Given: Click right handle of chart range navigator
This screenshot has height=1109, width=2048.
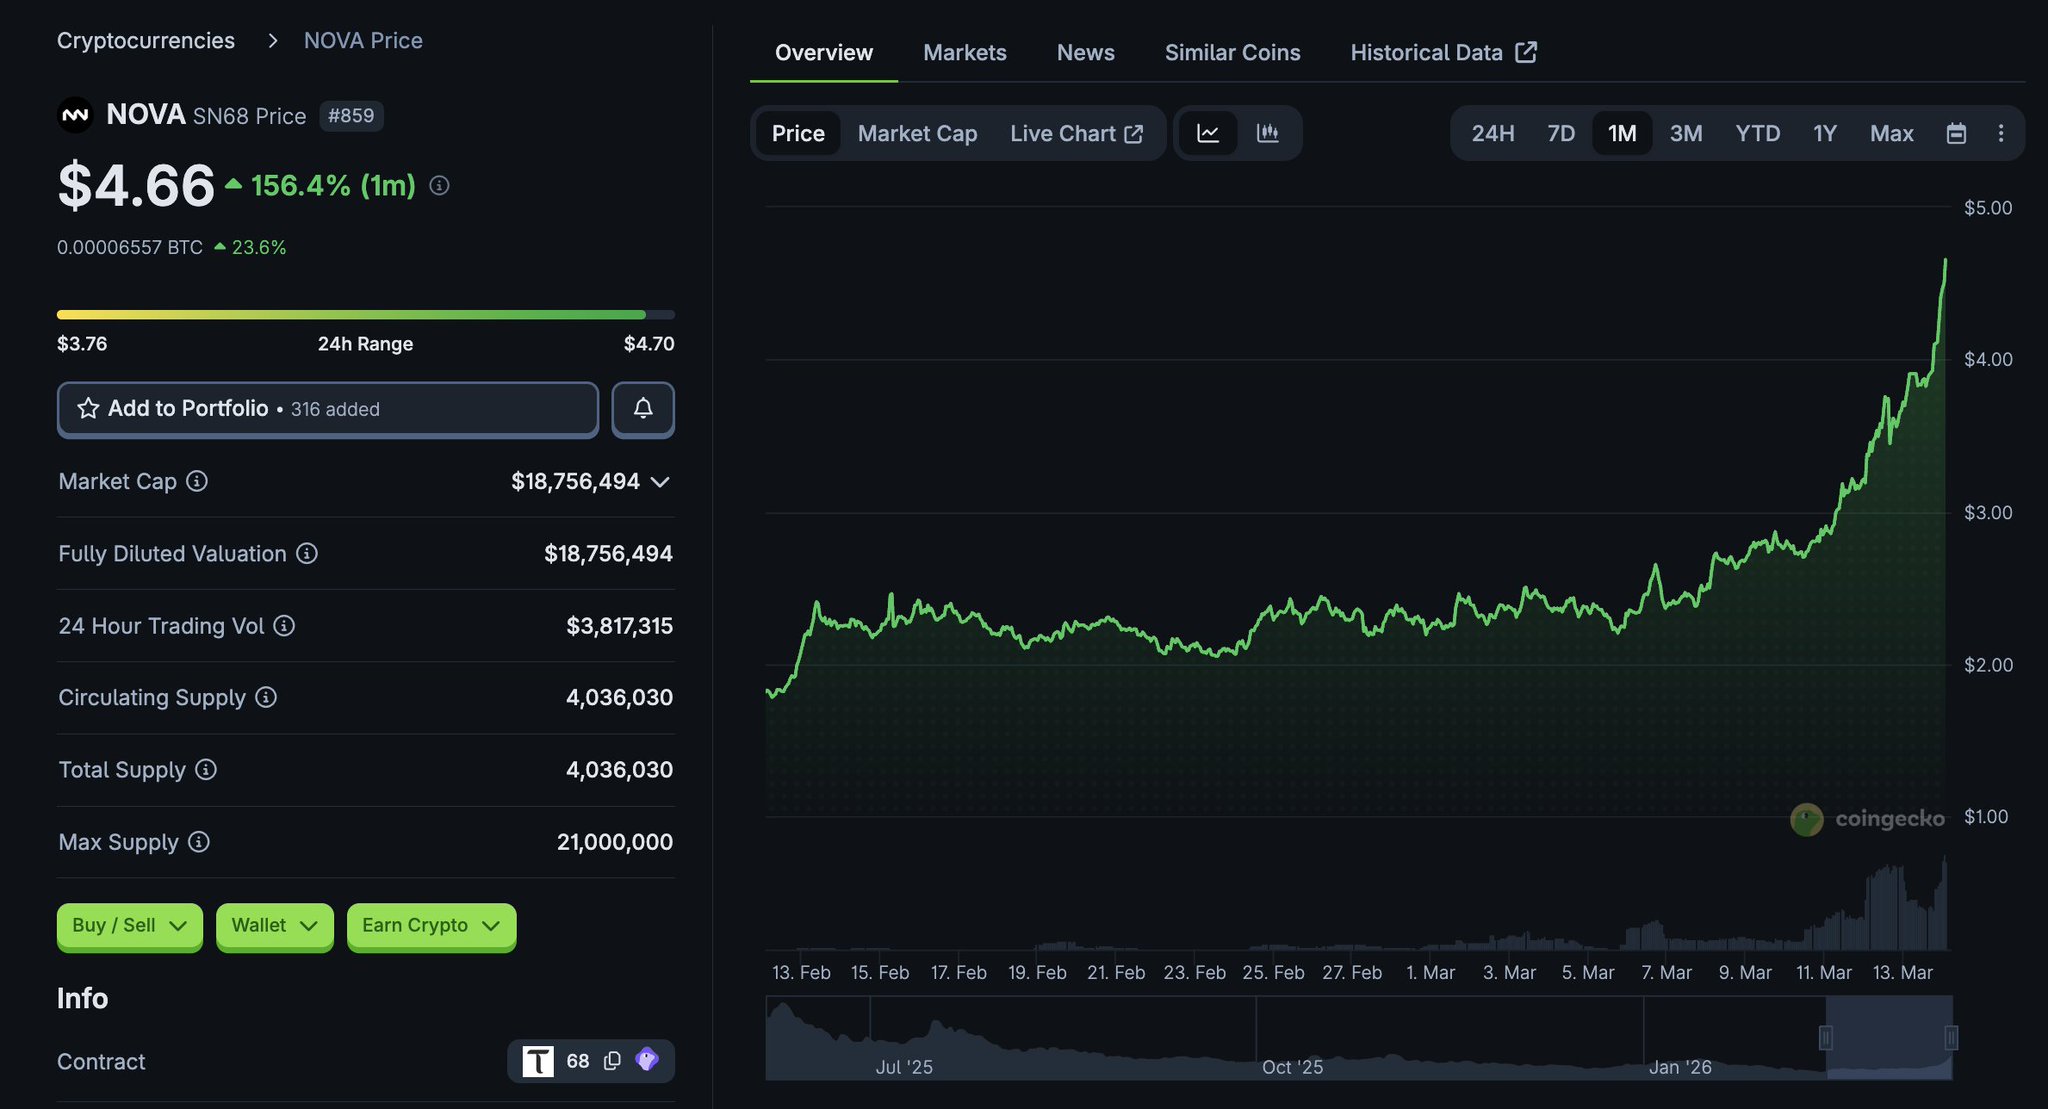Looking at the screenshot, I should [1950, 1038].
